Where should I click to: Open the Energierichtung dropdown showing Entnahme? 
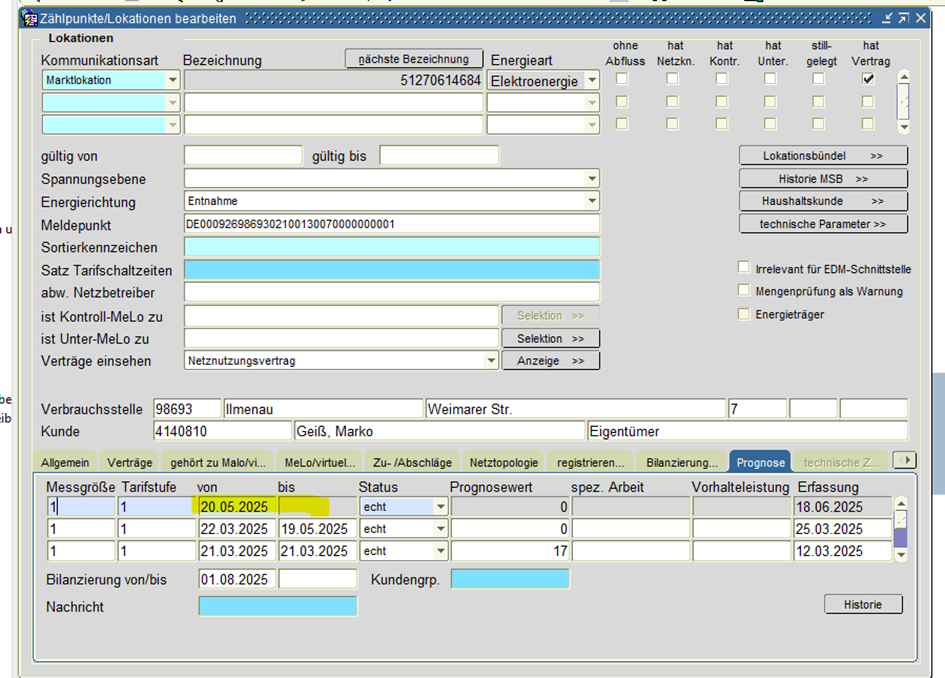pyautogui.click(x=591, y=202)
